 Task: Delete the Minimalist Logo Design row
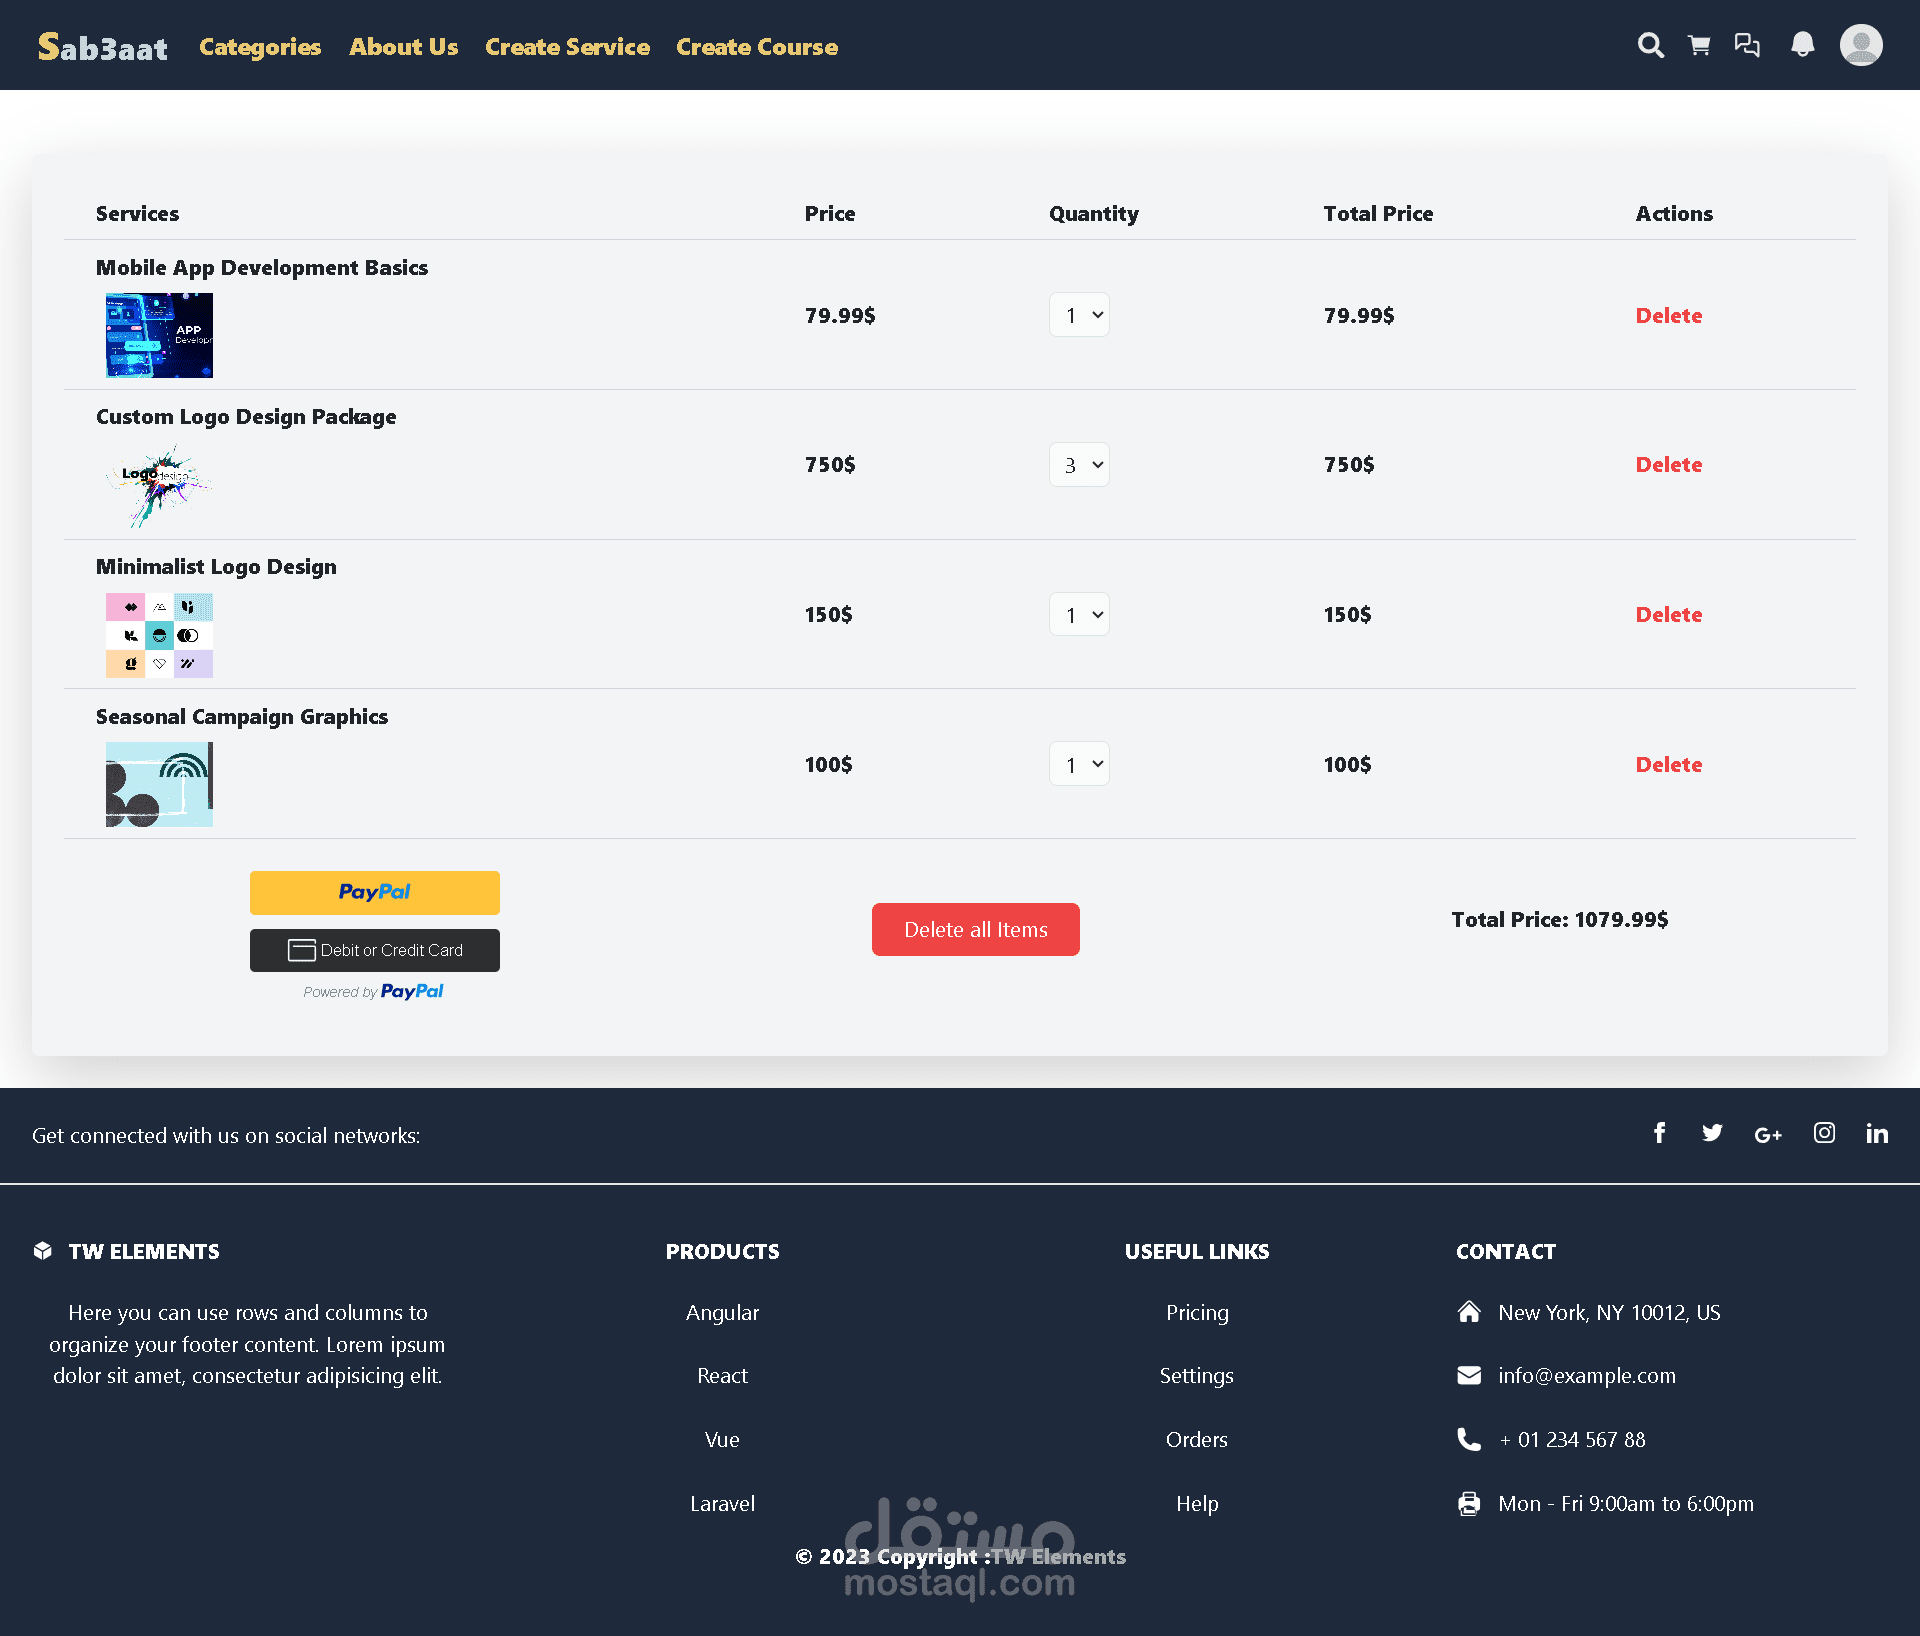tap(1668, 615)
